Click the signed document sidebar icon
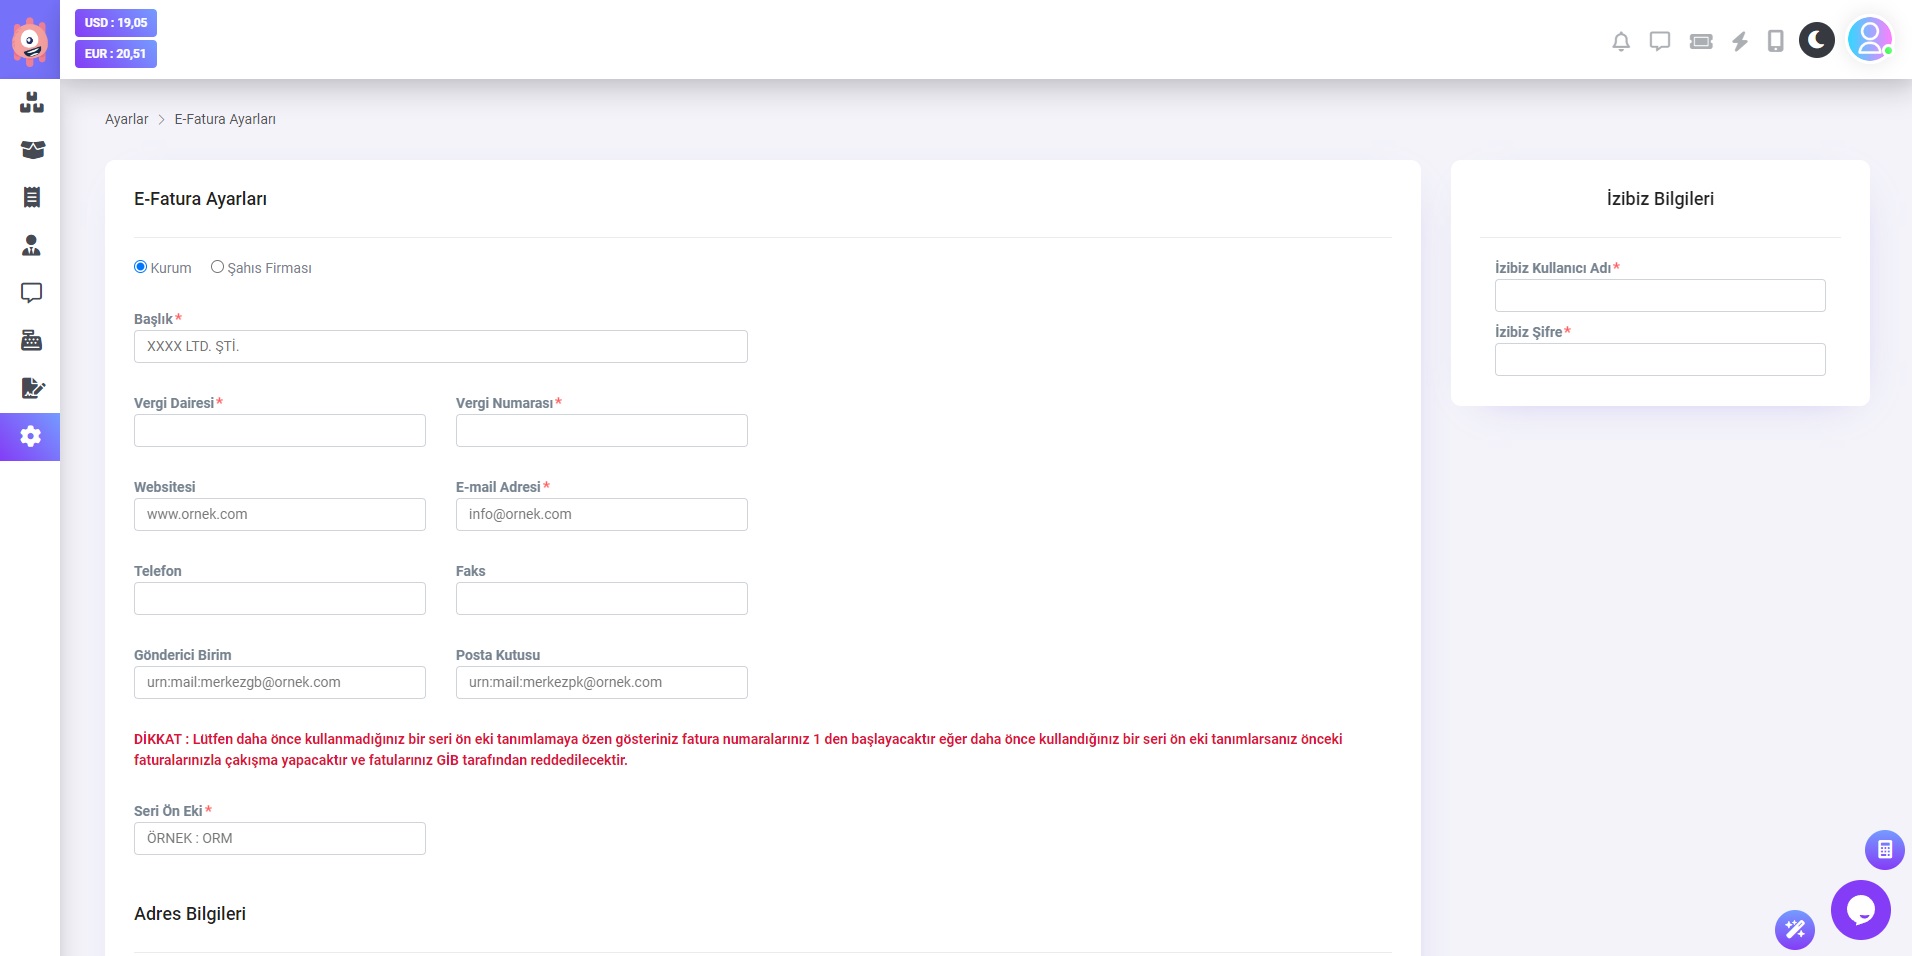Screen dimensions: 1912x956 click(x=31, y=388)
